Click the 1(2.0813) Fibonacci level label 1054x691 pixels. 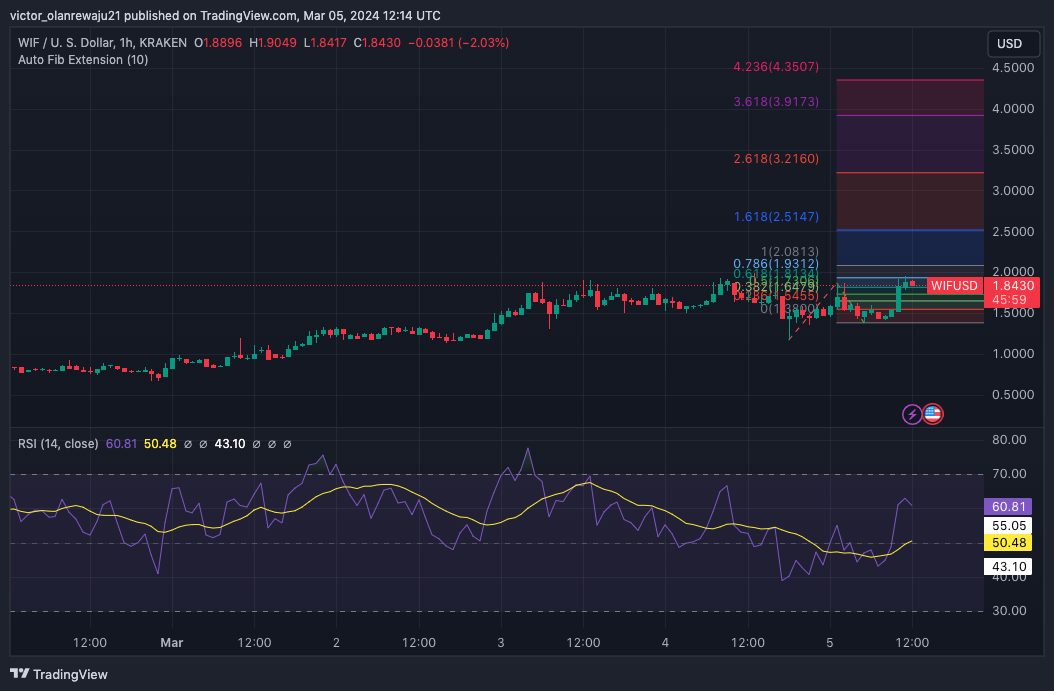click(x=790, y=252)
